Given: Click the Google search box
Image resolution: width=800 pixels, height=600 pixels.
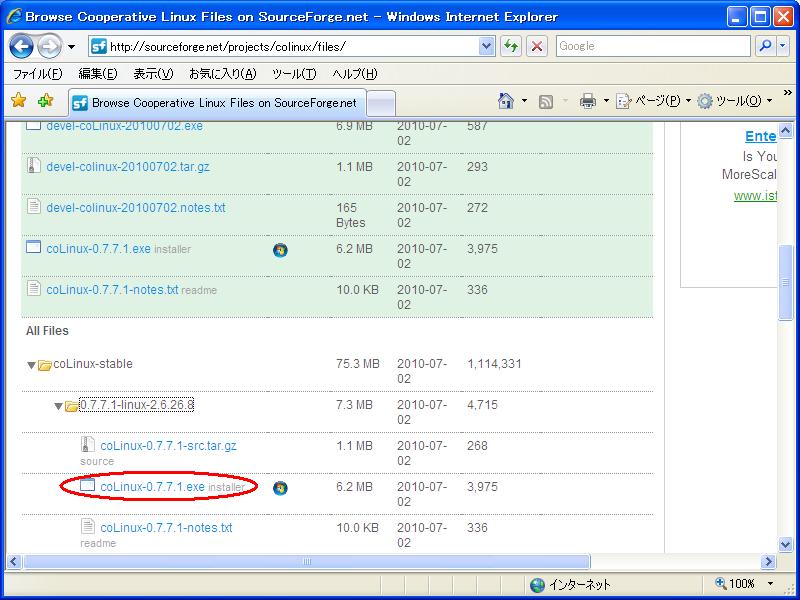Looking at the screenshot, I should pos(653,46).
